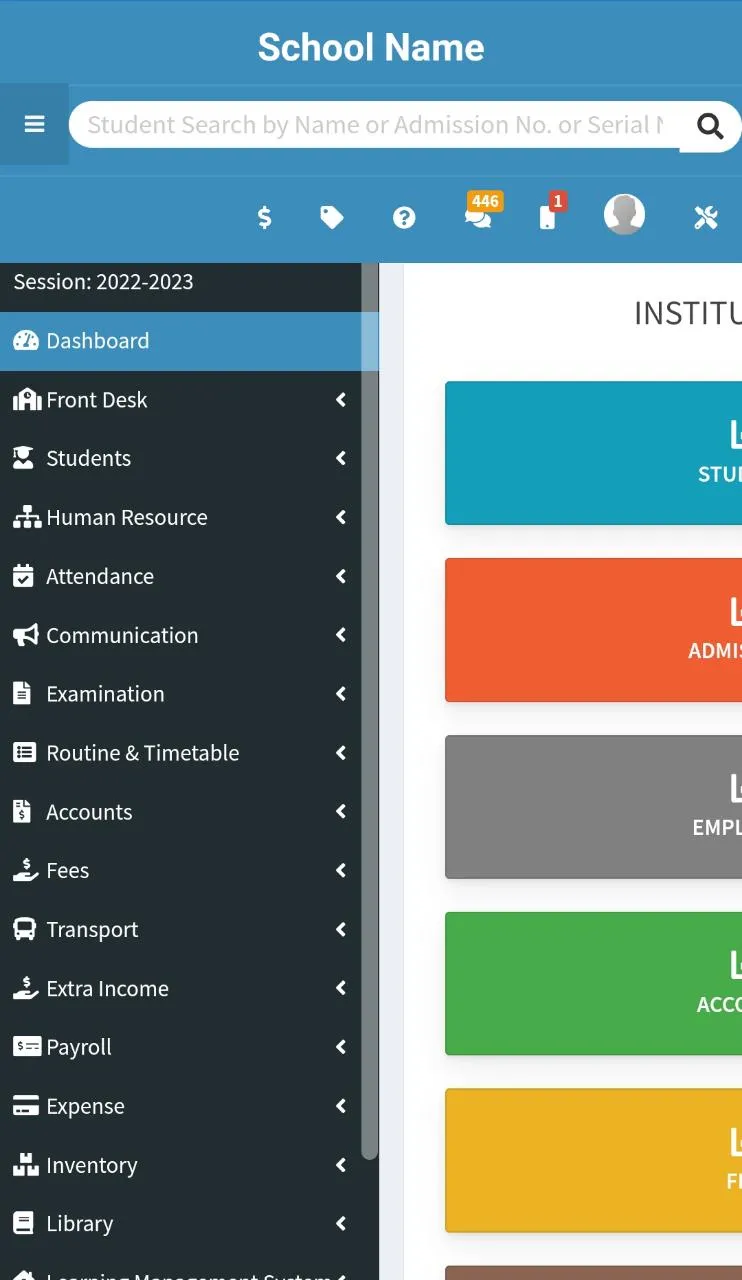Click the Fees hand-dollar icon

tap(25, 870)
